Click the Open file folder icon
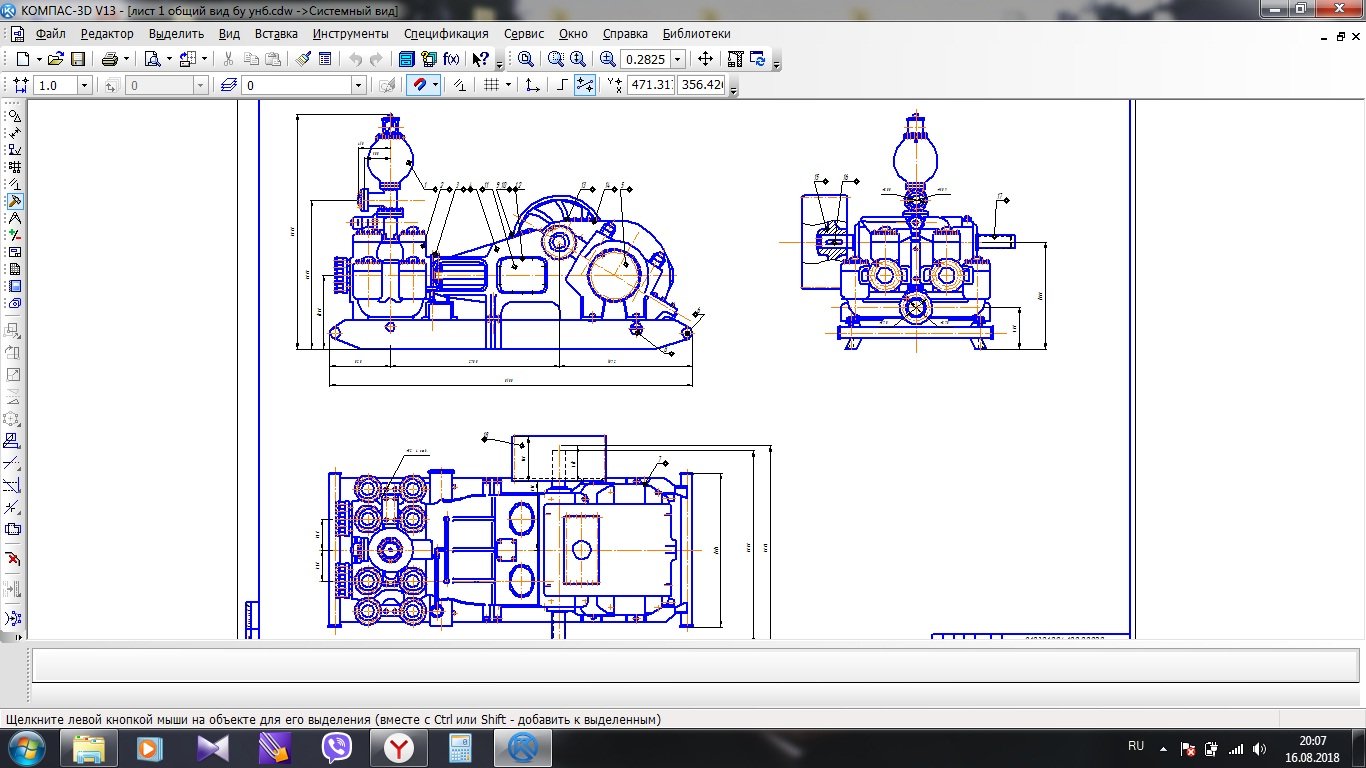This screenshot has width=1366, height=768. 56,59
